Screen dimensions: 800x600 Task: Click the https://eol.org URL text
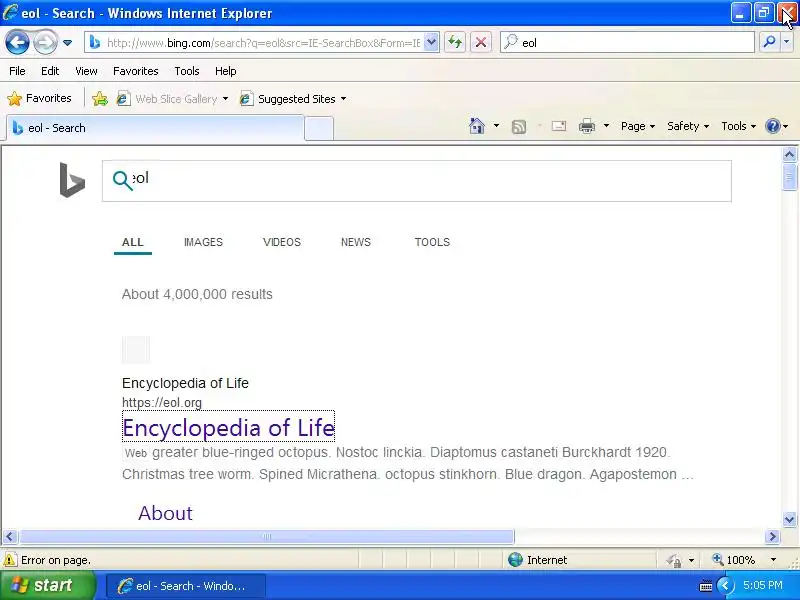[x=162, y=403]
